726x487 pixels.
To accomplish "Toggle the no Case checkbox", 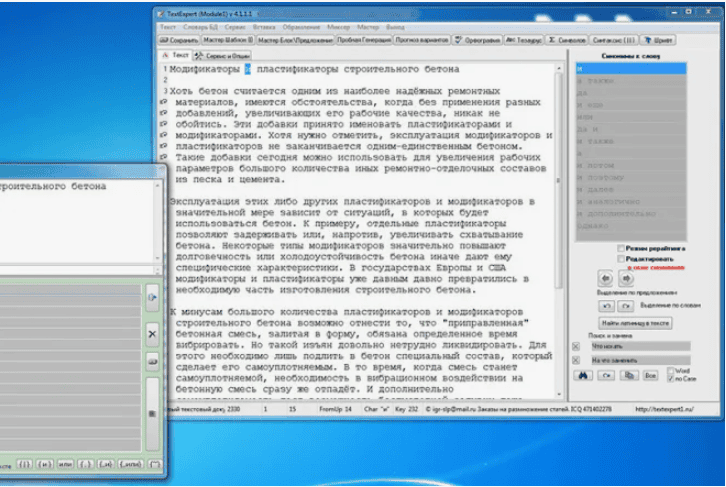I will coord(670,379).
